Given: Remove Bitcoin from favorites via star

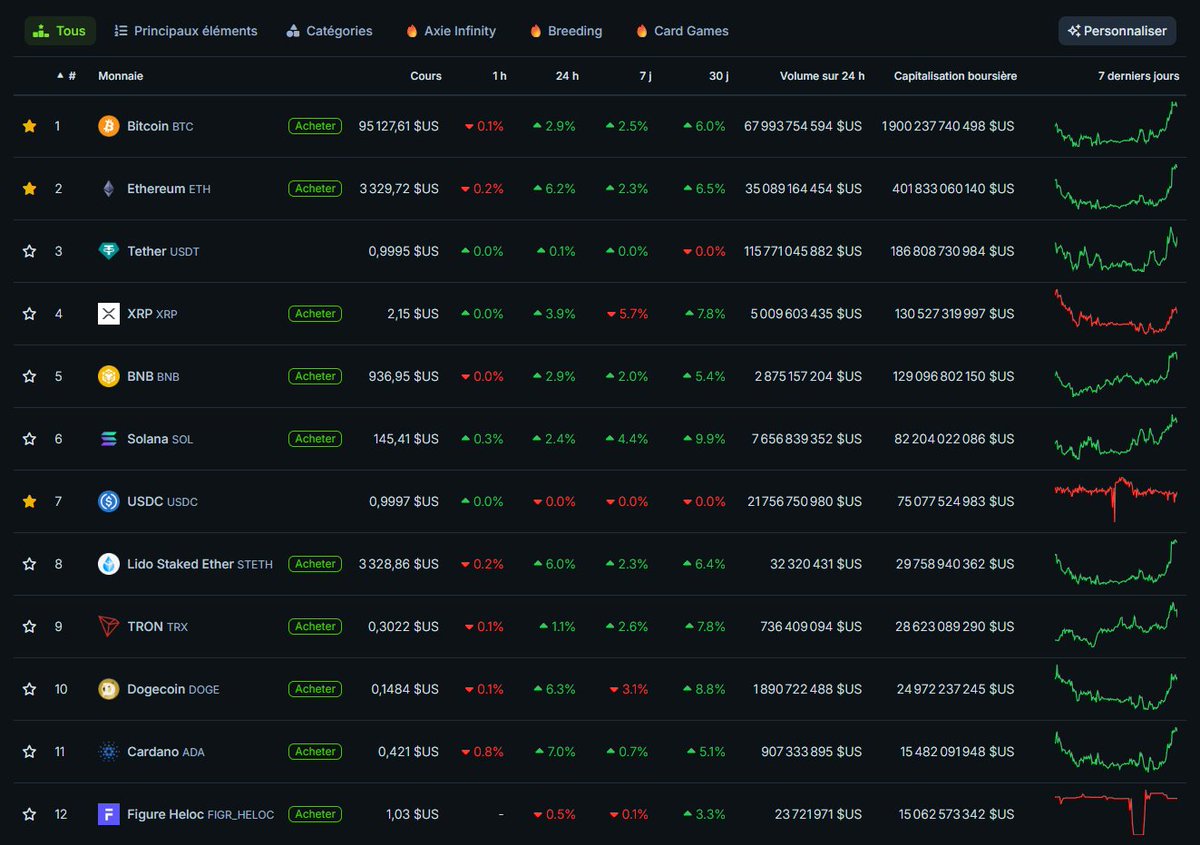Looking at the screenshot, I should [29, 126].
